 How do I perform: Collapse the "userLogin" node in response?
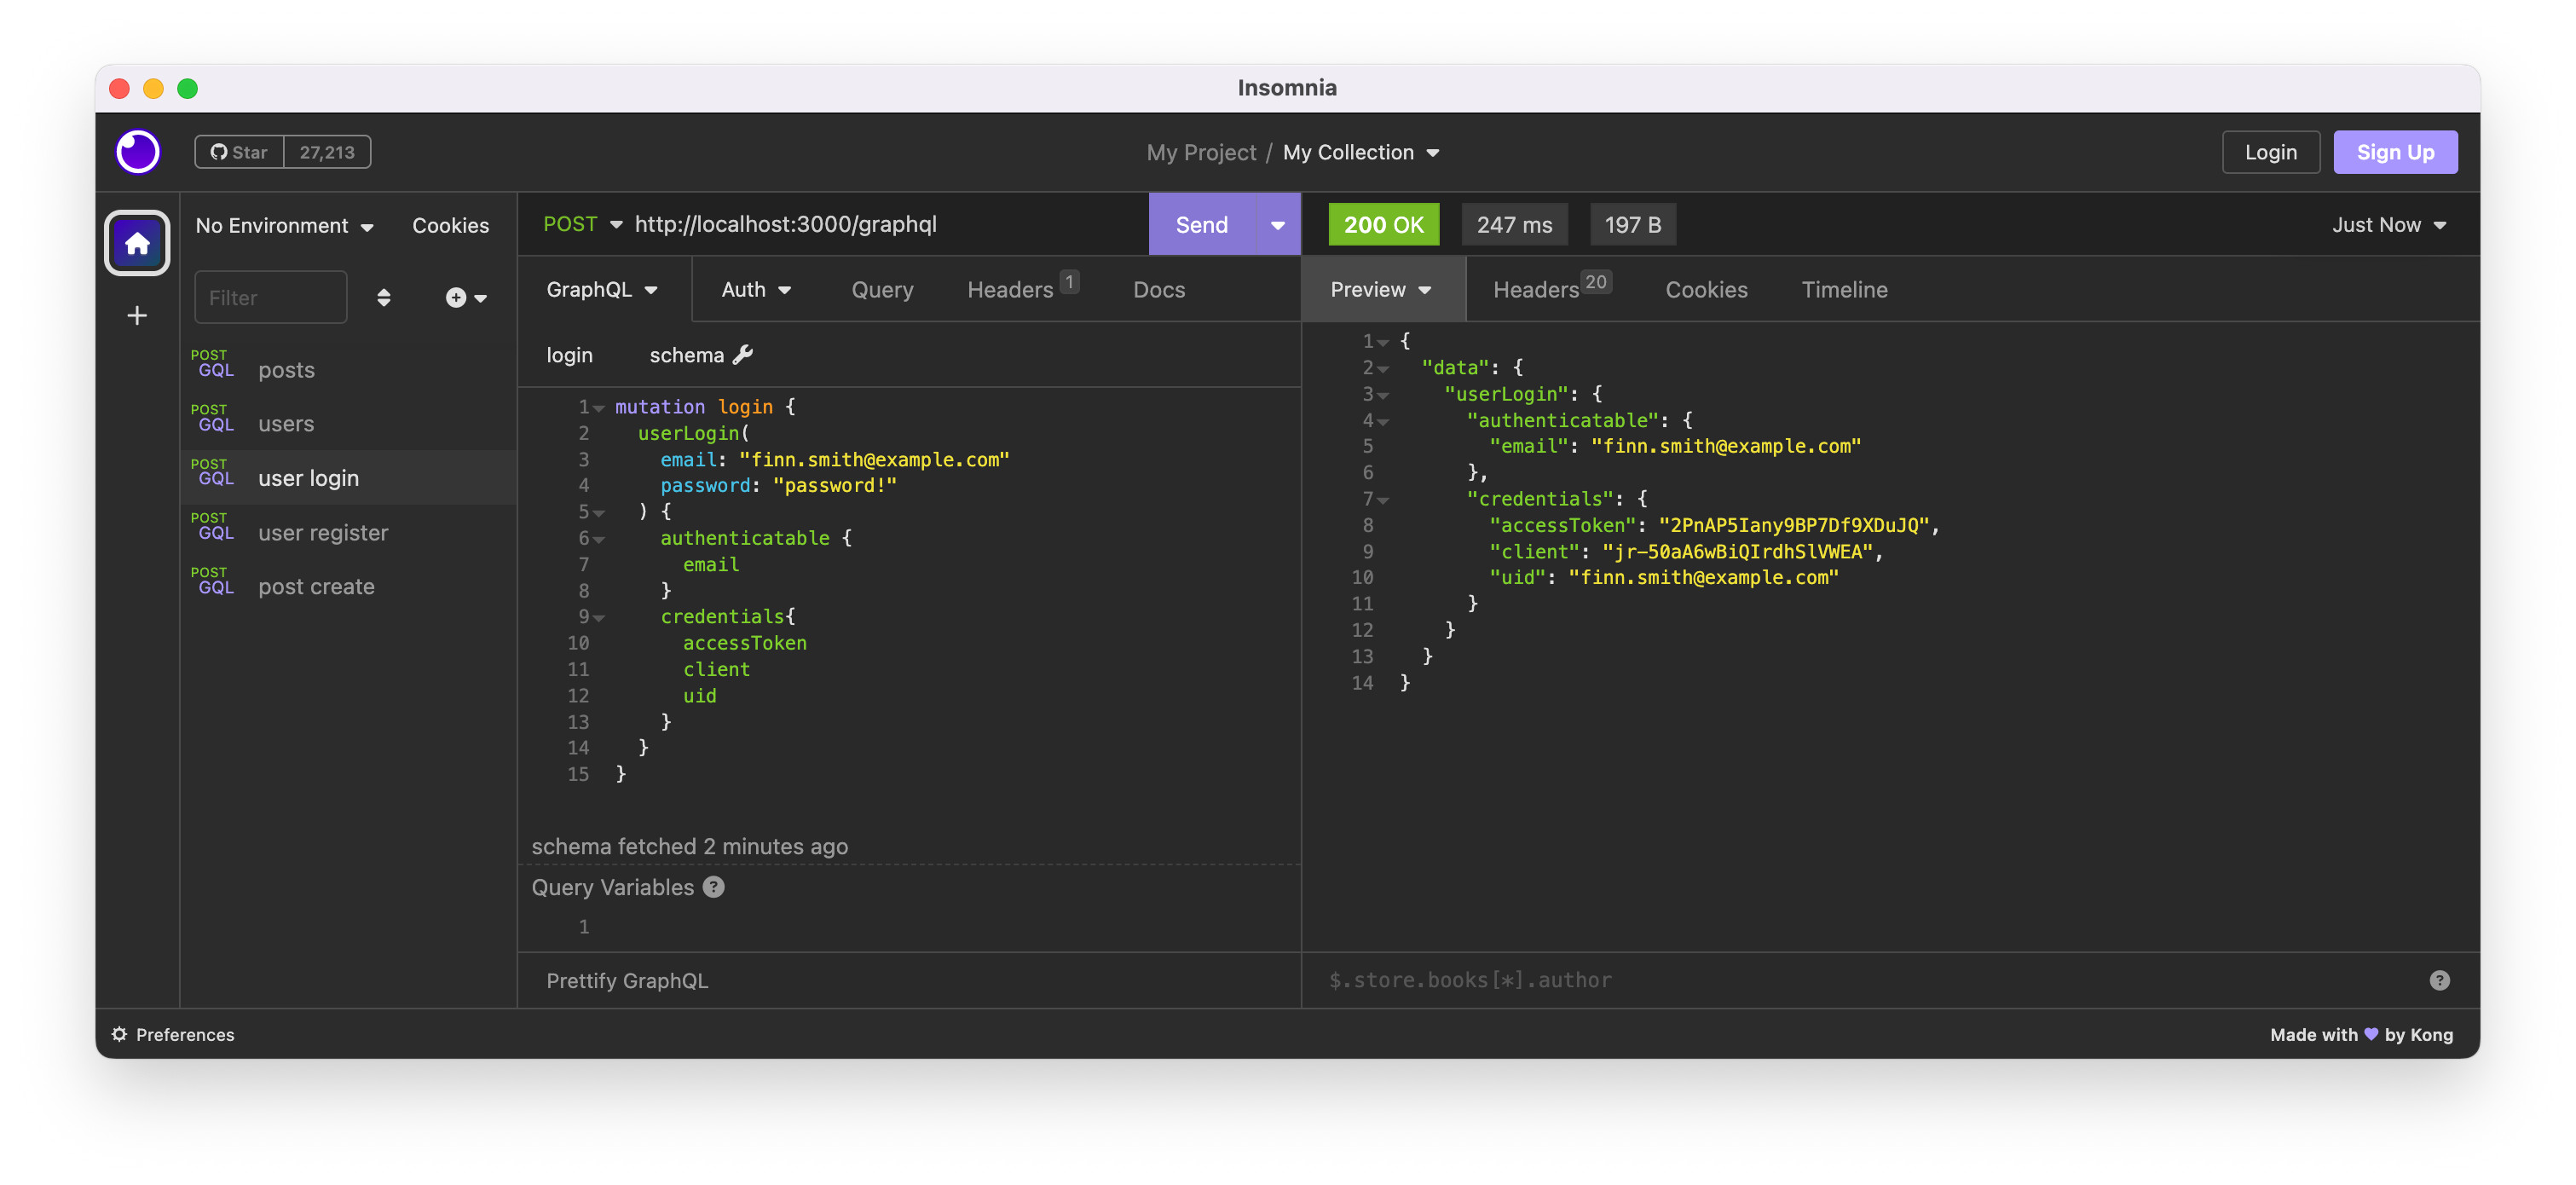1383,395
